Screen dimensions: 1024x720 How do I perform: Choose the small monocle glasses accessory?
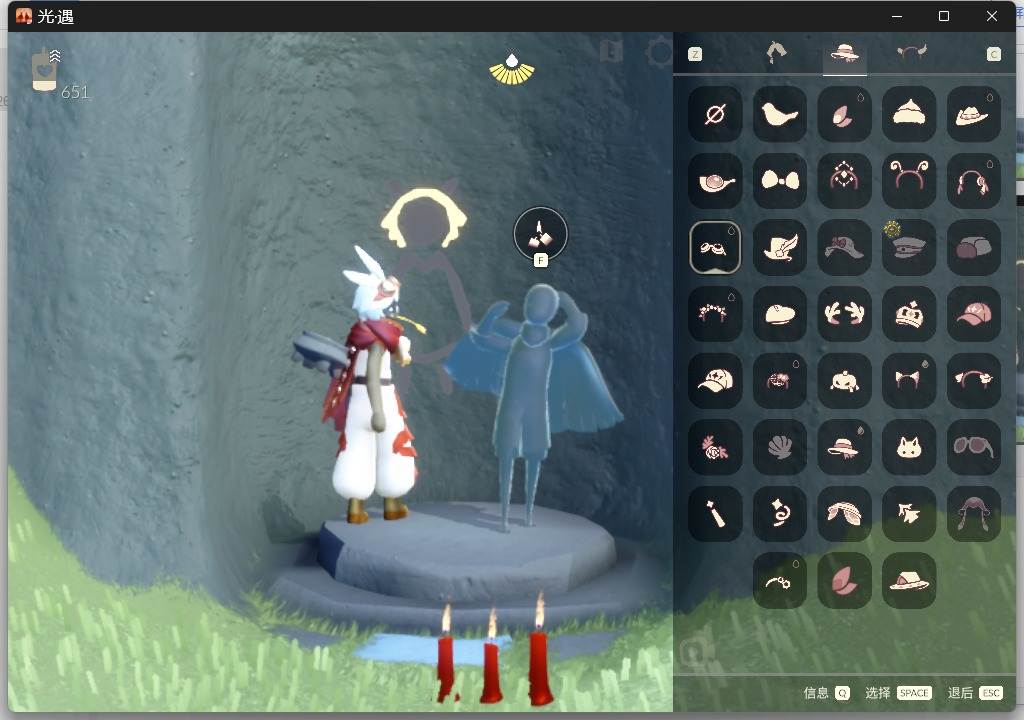[780, 580]
